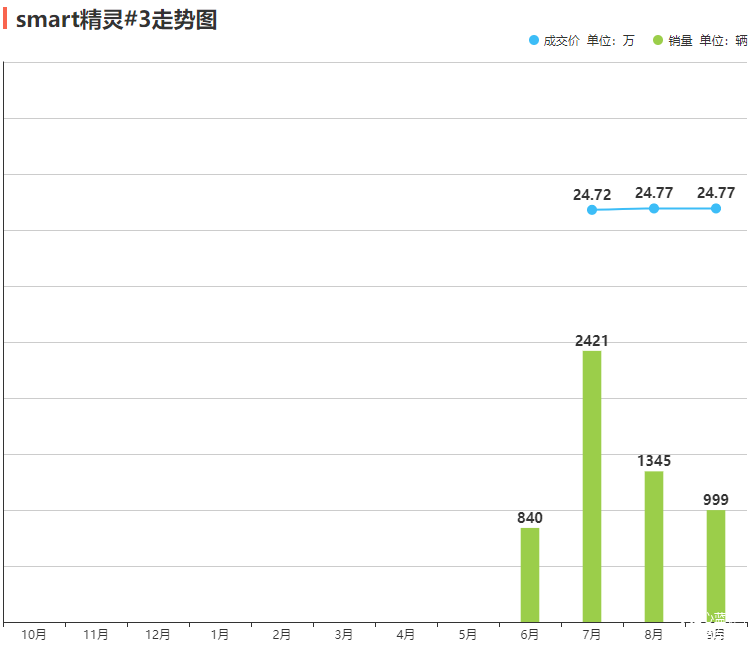Click the 2421 data label
The width and height of the screenshot is (755, 648).
(592, 341)
